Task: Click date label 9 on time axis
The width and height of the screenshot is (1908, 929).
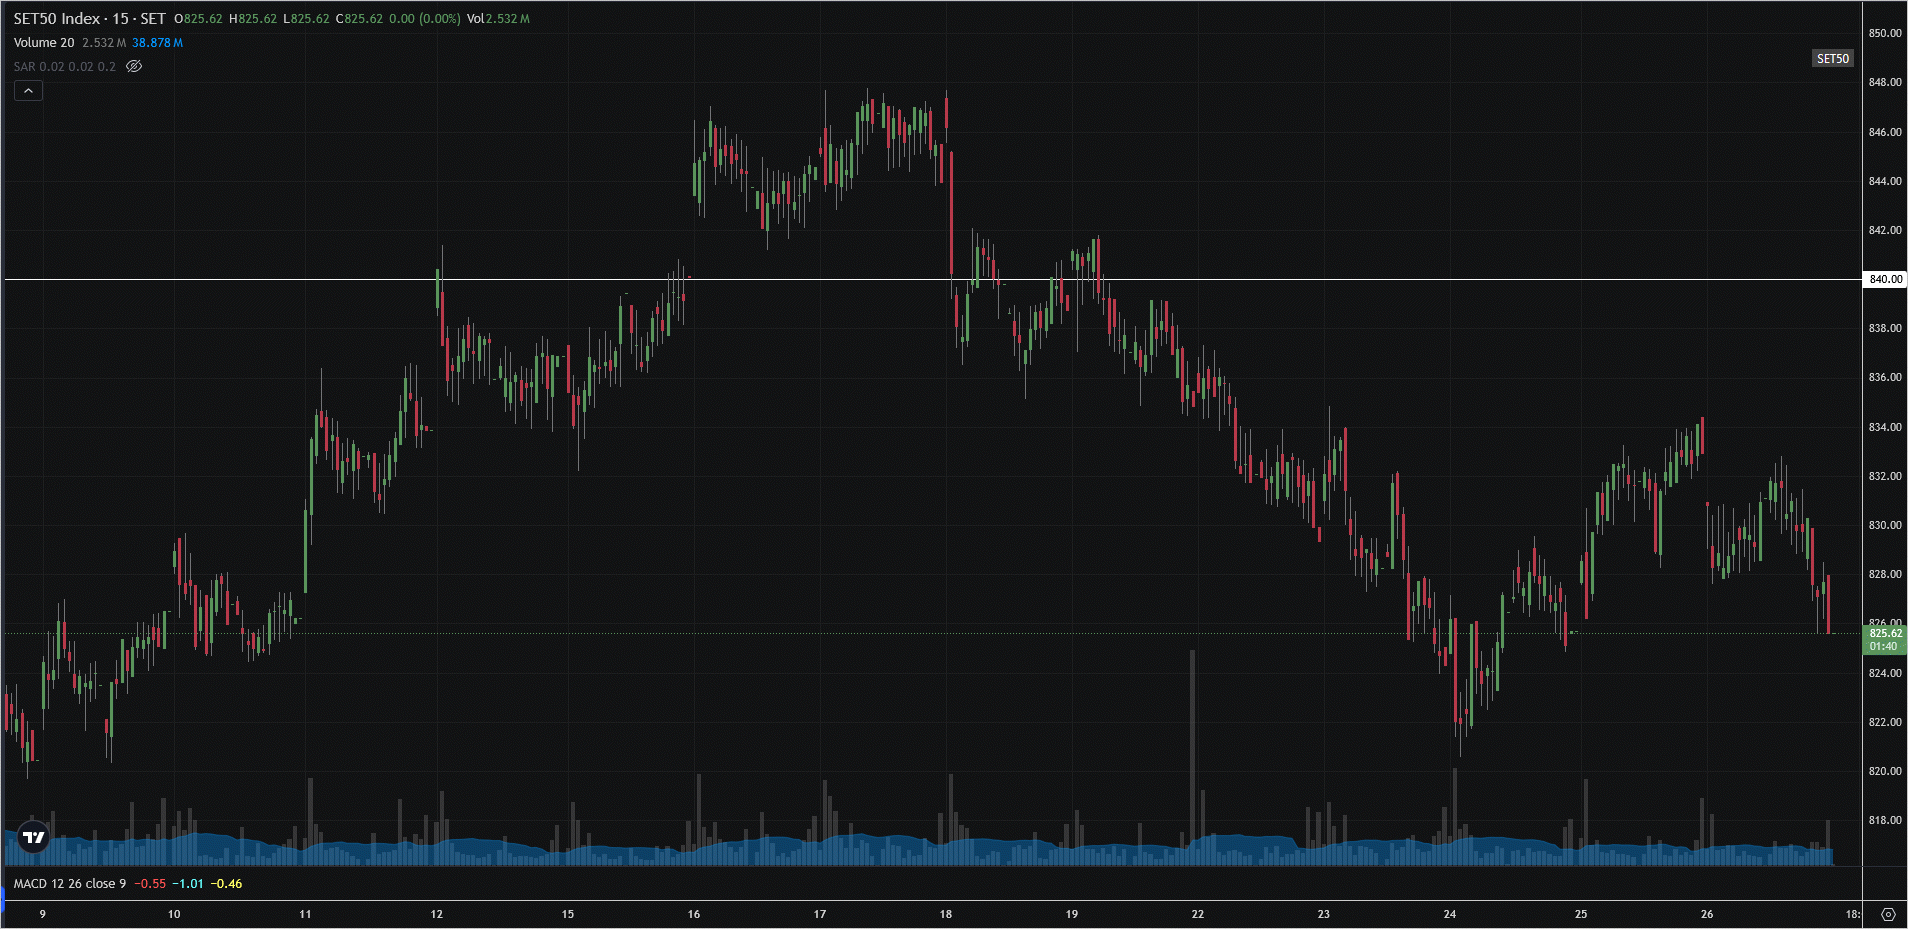Action: coord(42,914)
